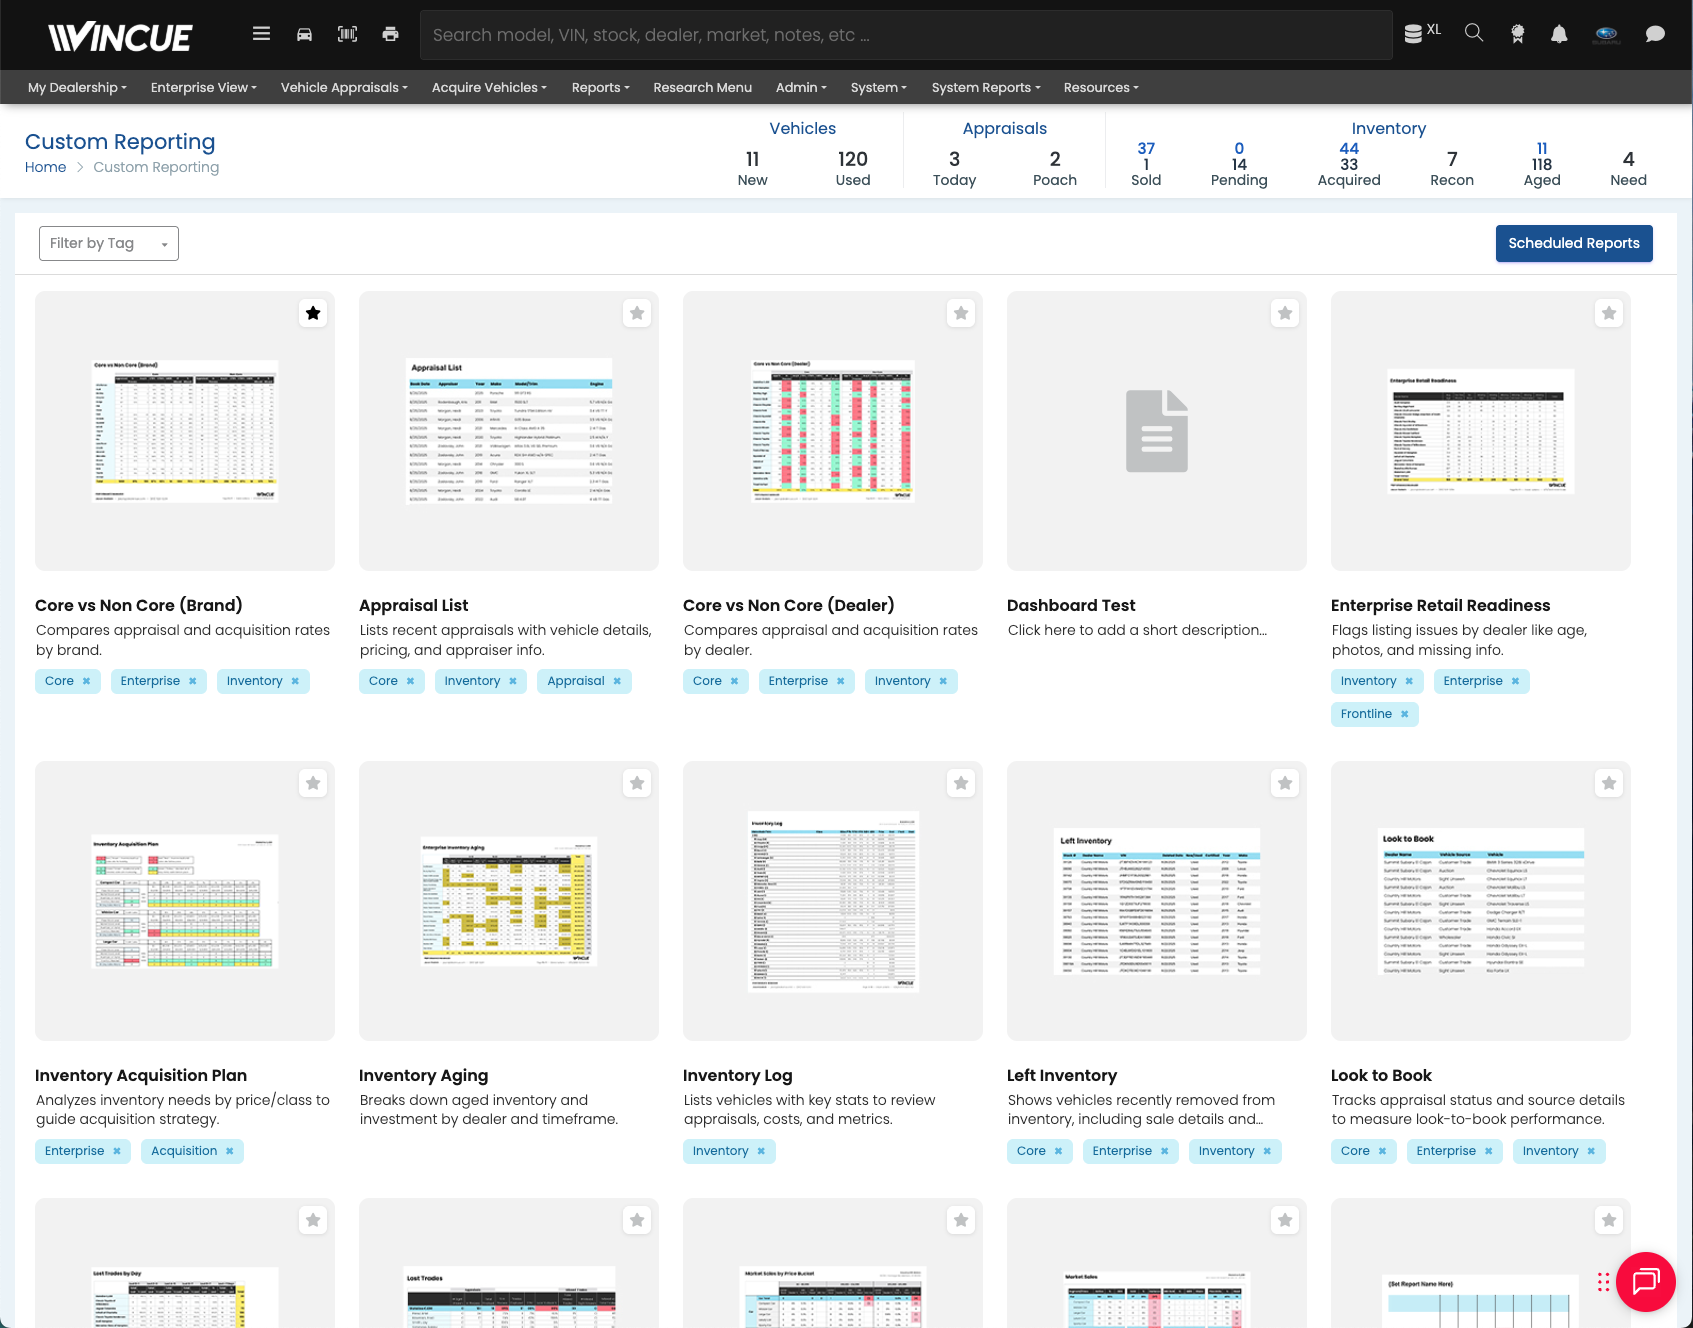1693x1328 pixels.
Task: Favorite the Appraisal List report
Action: [637, 312]
